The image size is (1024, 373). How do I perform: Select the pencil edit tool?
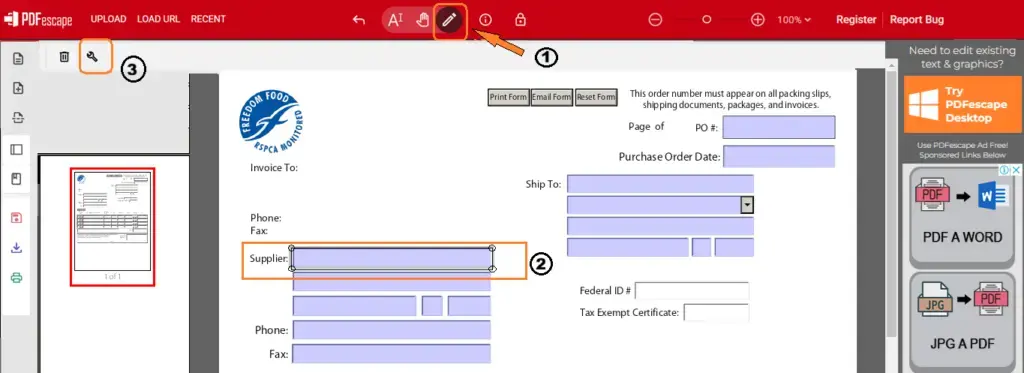(x=449, y=20)
